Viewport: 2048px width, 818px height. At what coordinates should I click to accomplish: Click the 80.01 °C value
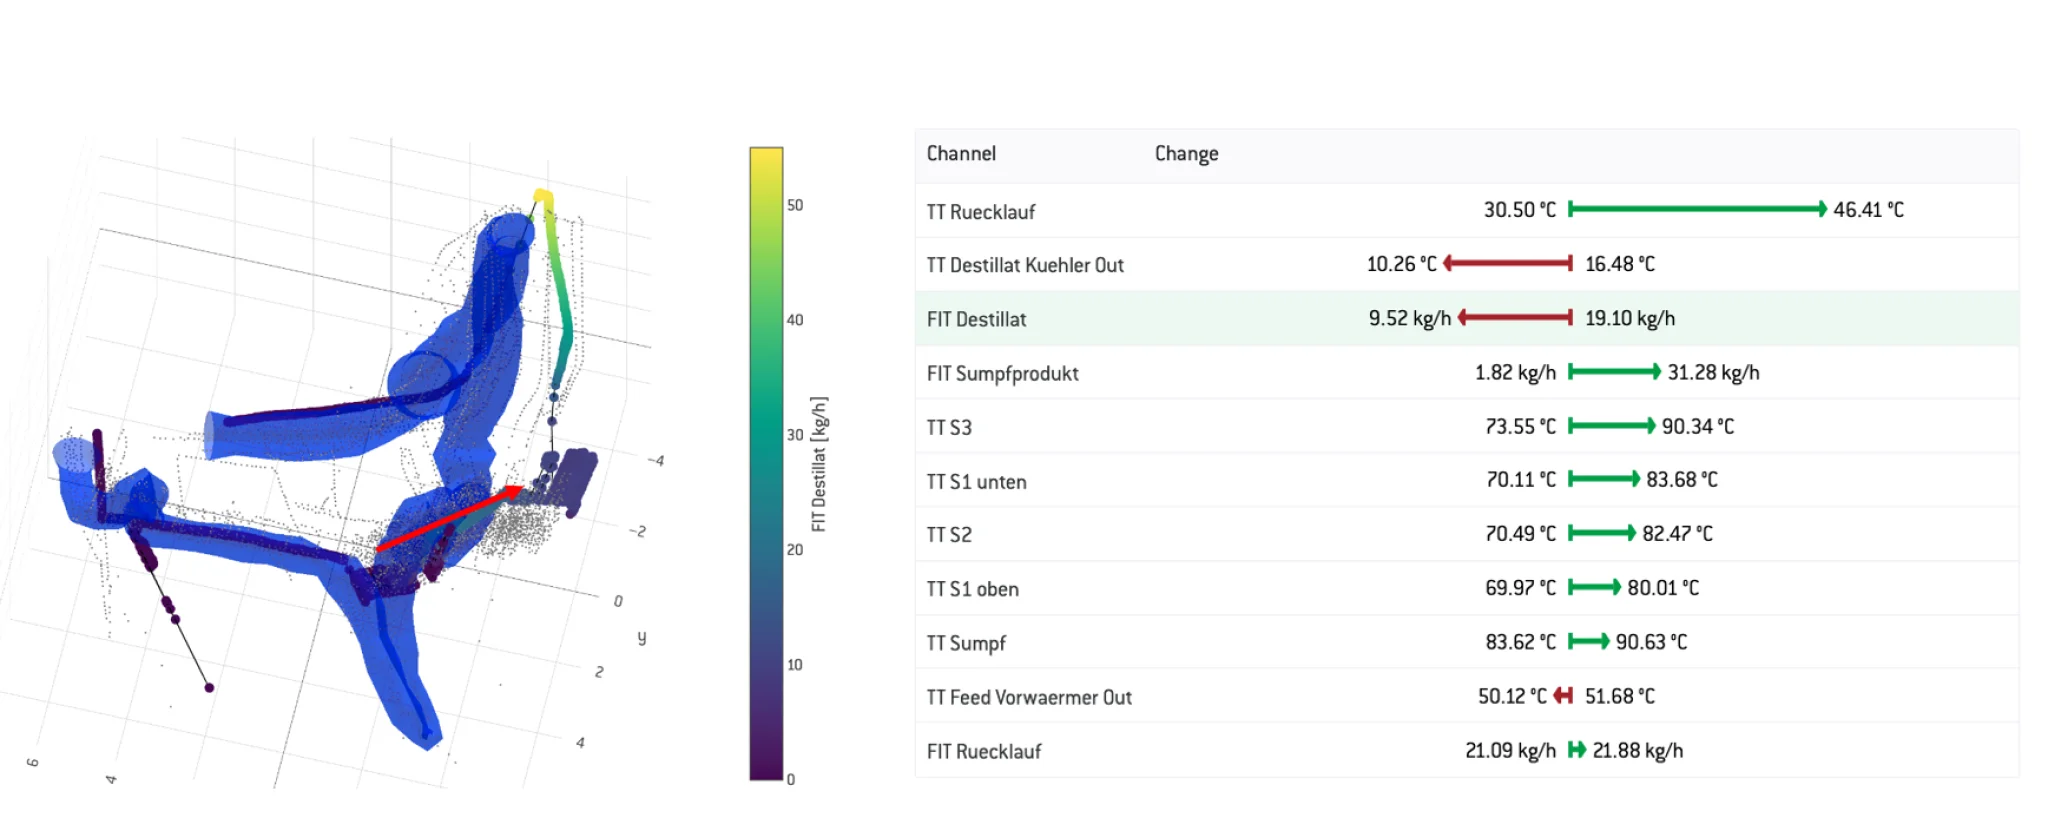[1663, 588]
